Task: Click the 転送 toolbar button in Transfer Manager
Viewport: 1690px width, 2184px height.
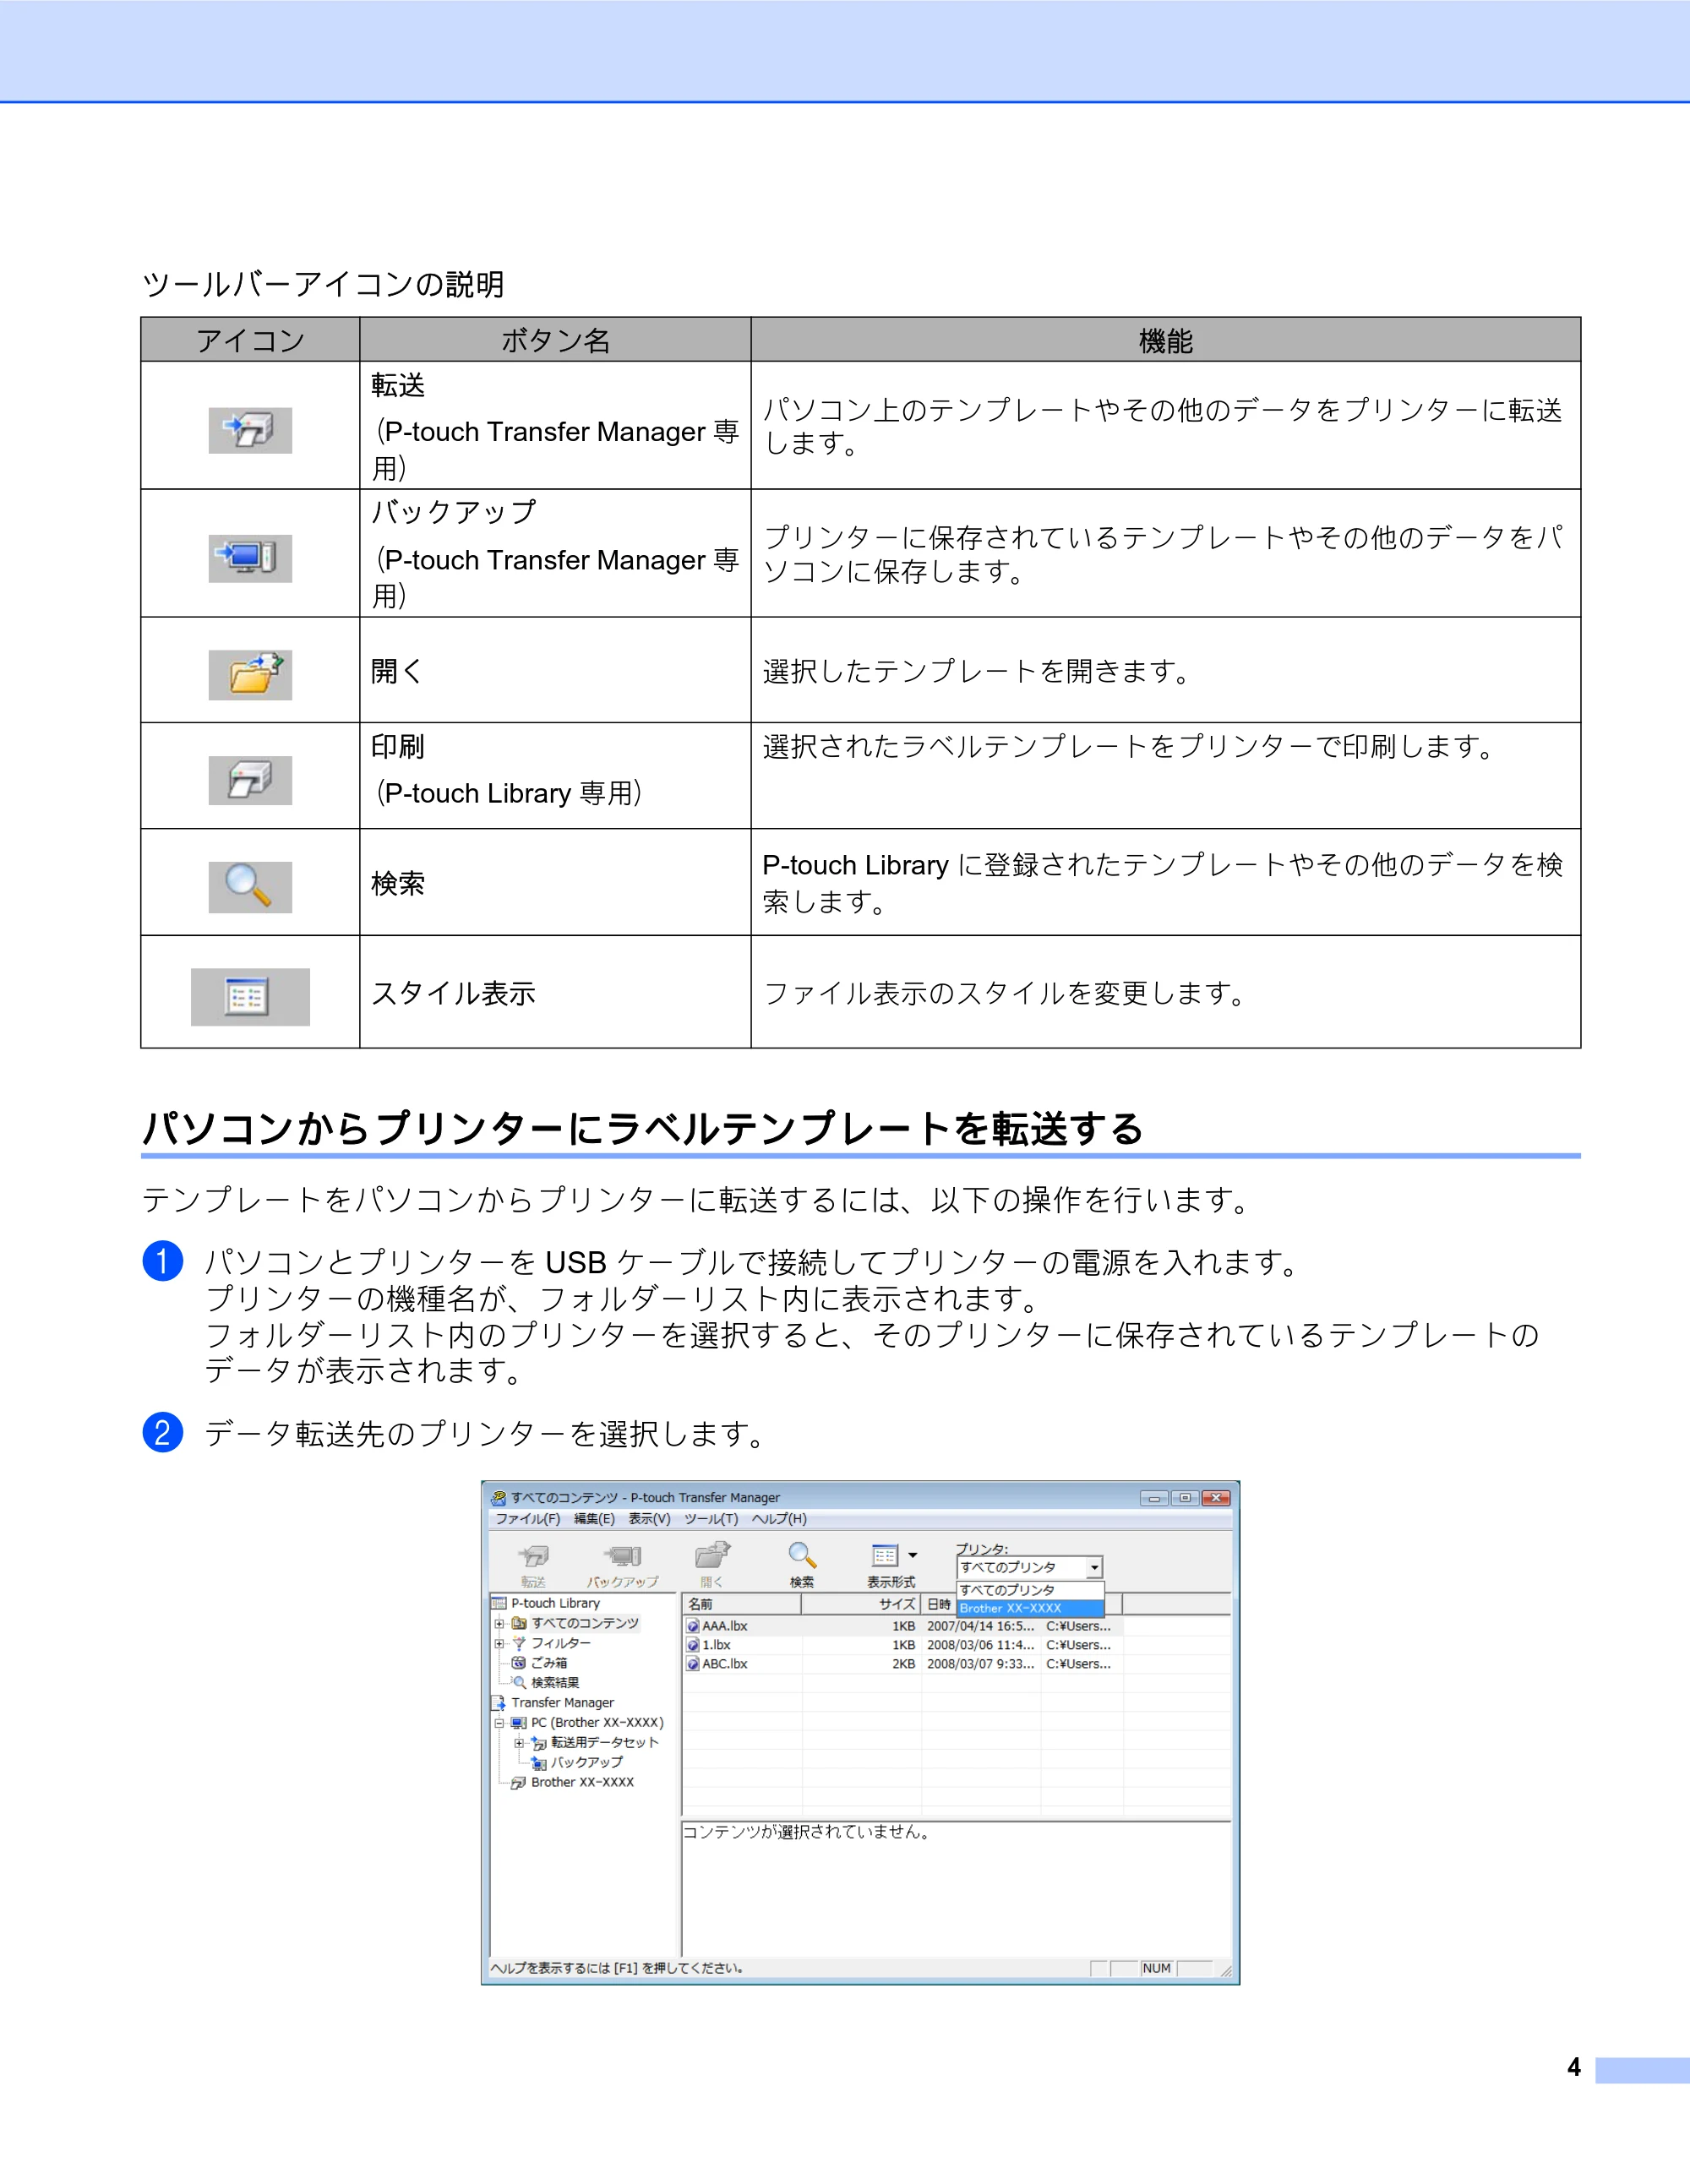Action: (534, 1565)
